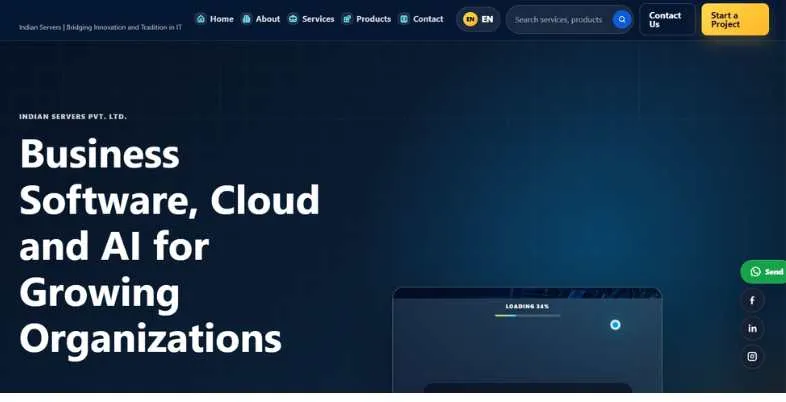Viewport: 786px width, 402px height.
Task: Click the Home icon in navigation
Action: pos(201,19)
